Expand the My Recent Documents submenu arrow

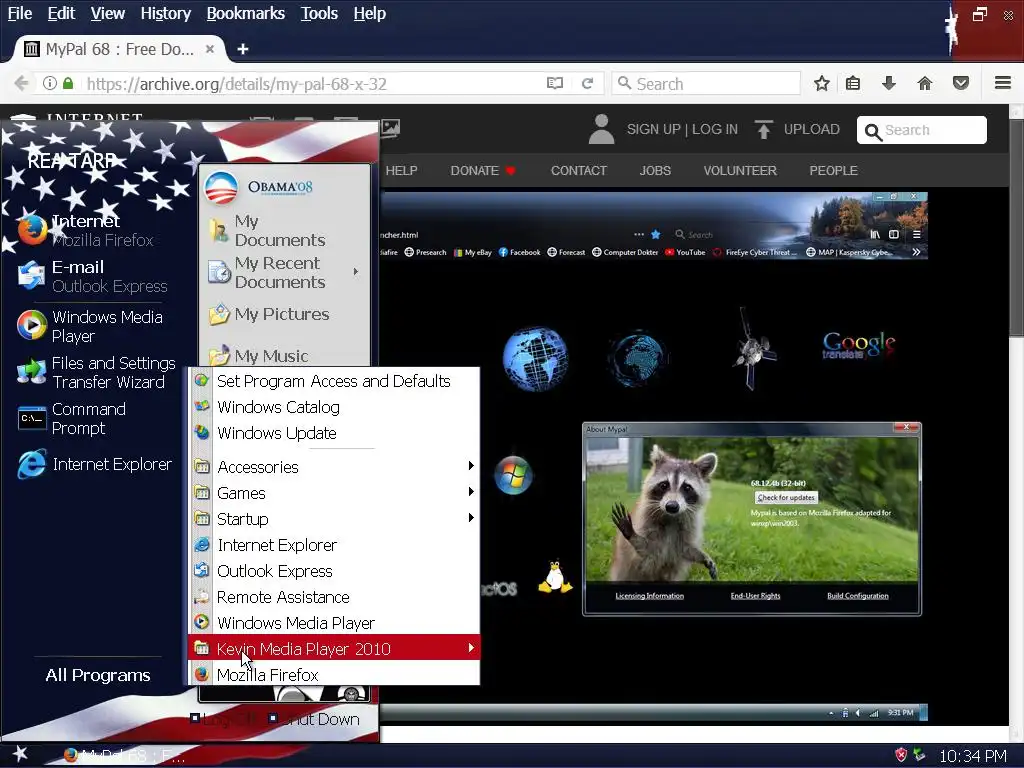356,272
